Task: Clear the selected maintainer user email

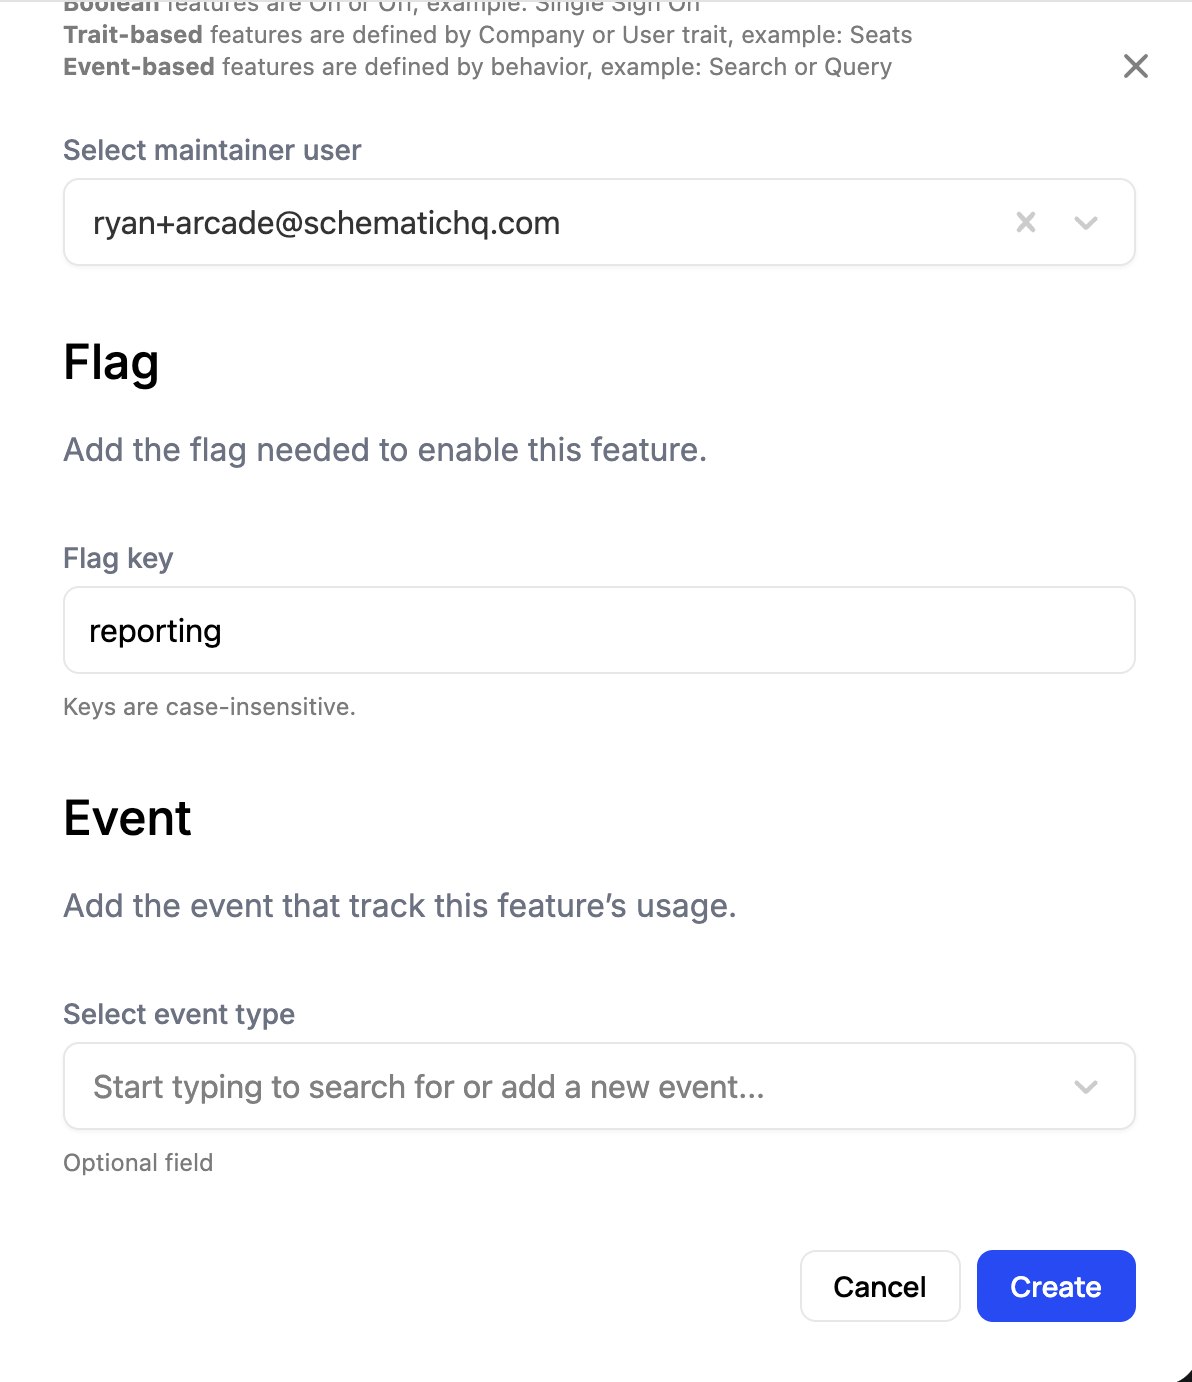Action: (x=1025, y=222)
